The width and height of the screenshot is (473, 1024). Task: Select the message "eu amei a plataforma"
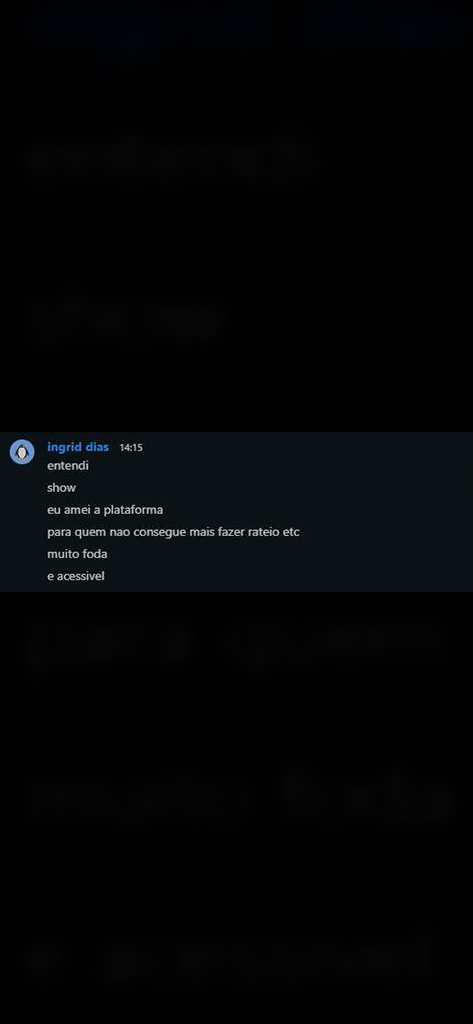pos(105,510)
